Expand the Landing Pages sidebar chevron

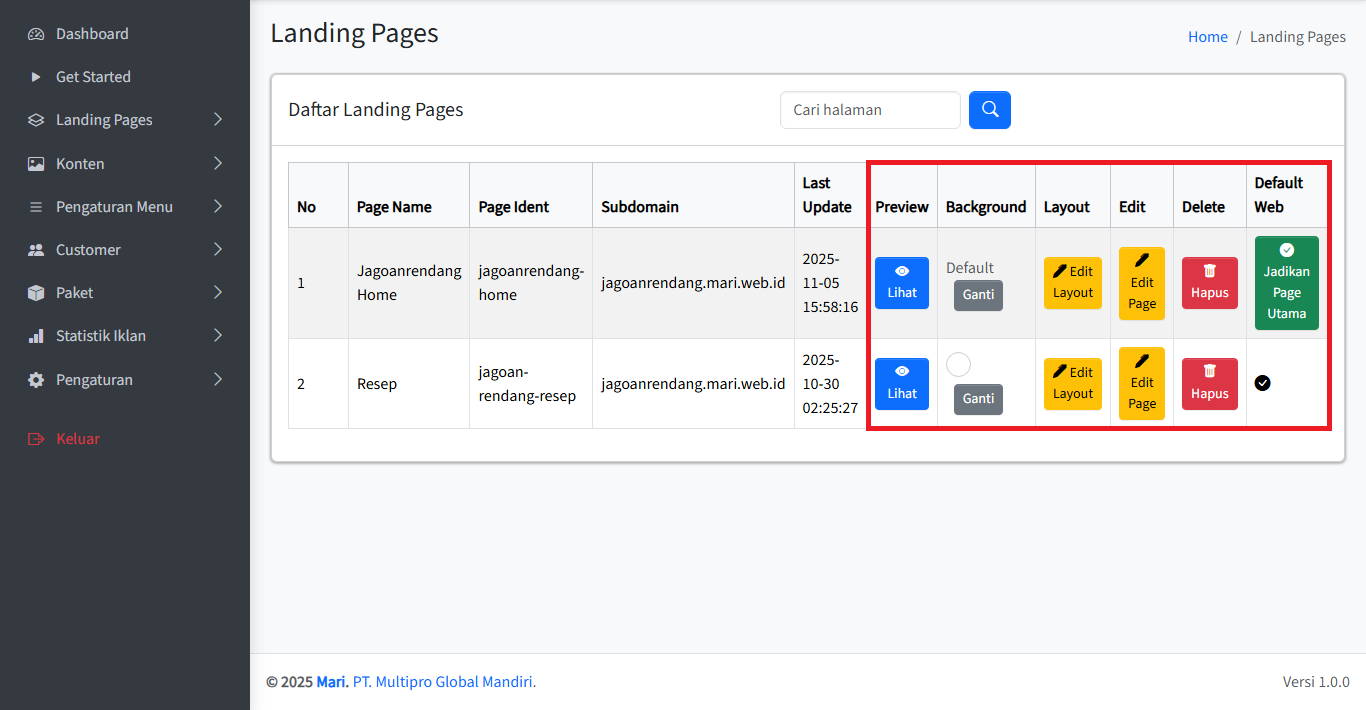[218, 120]
